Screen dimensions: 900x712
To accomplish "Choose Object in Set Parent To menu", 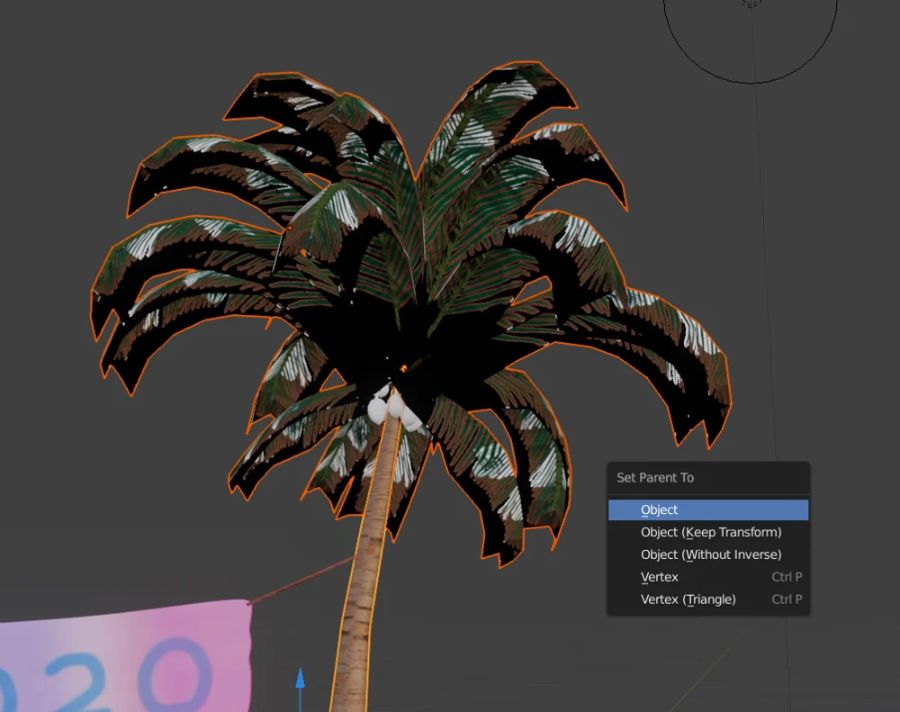I will coord(659,510).
